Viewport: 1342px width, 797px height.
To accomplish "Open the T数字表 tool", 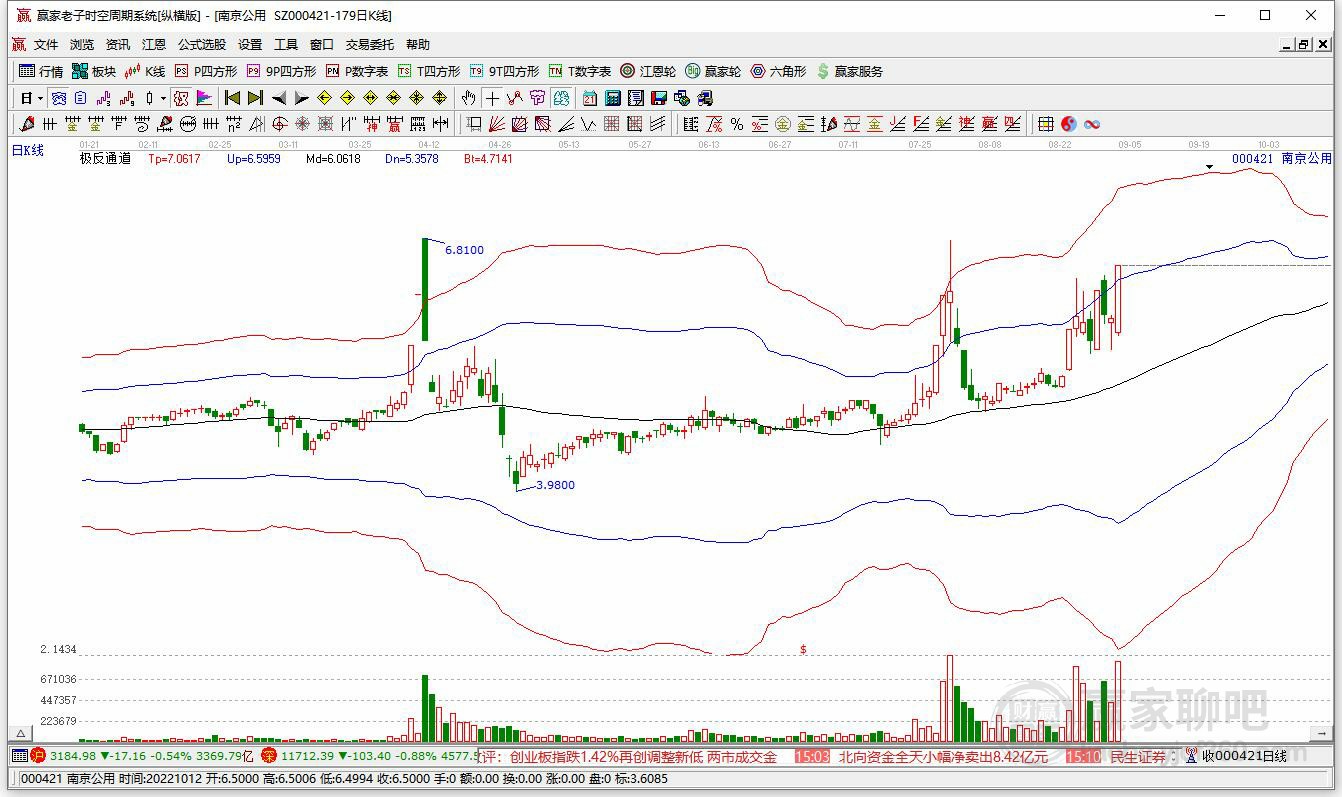I will pos(580,71).
